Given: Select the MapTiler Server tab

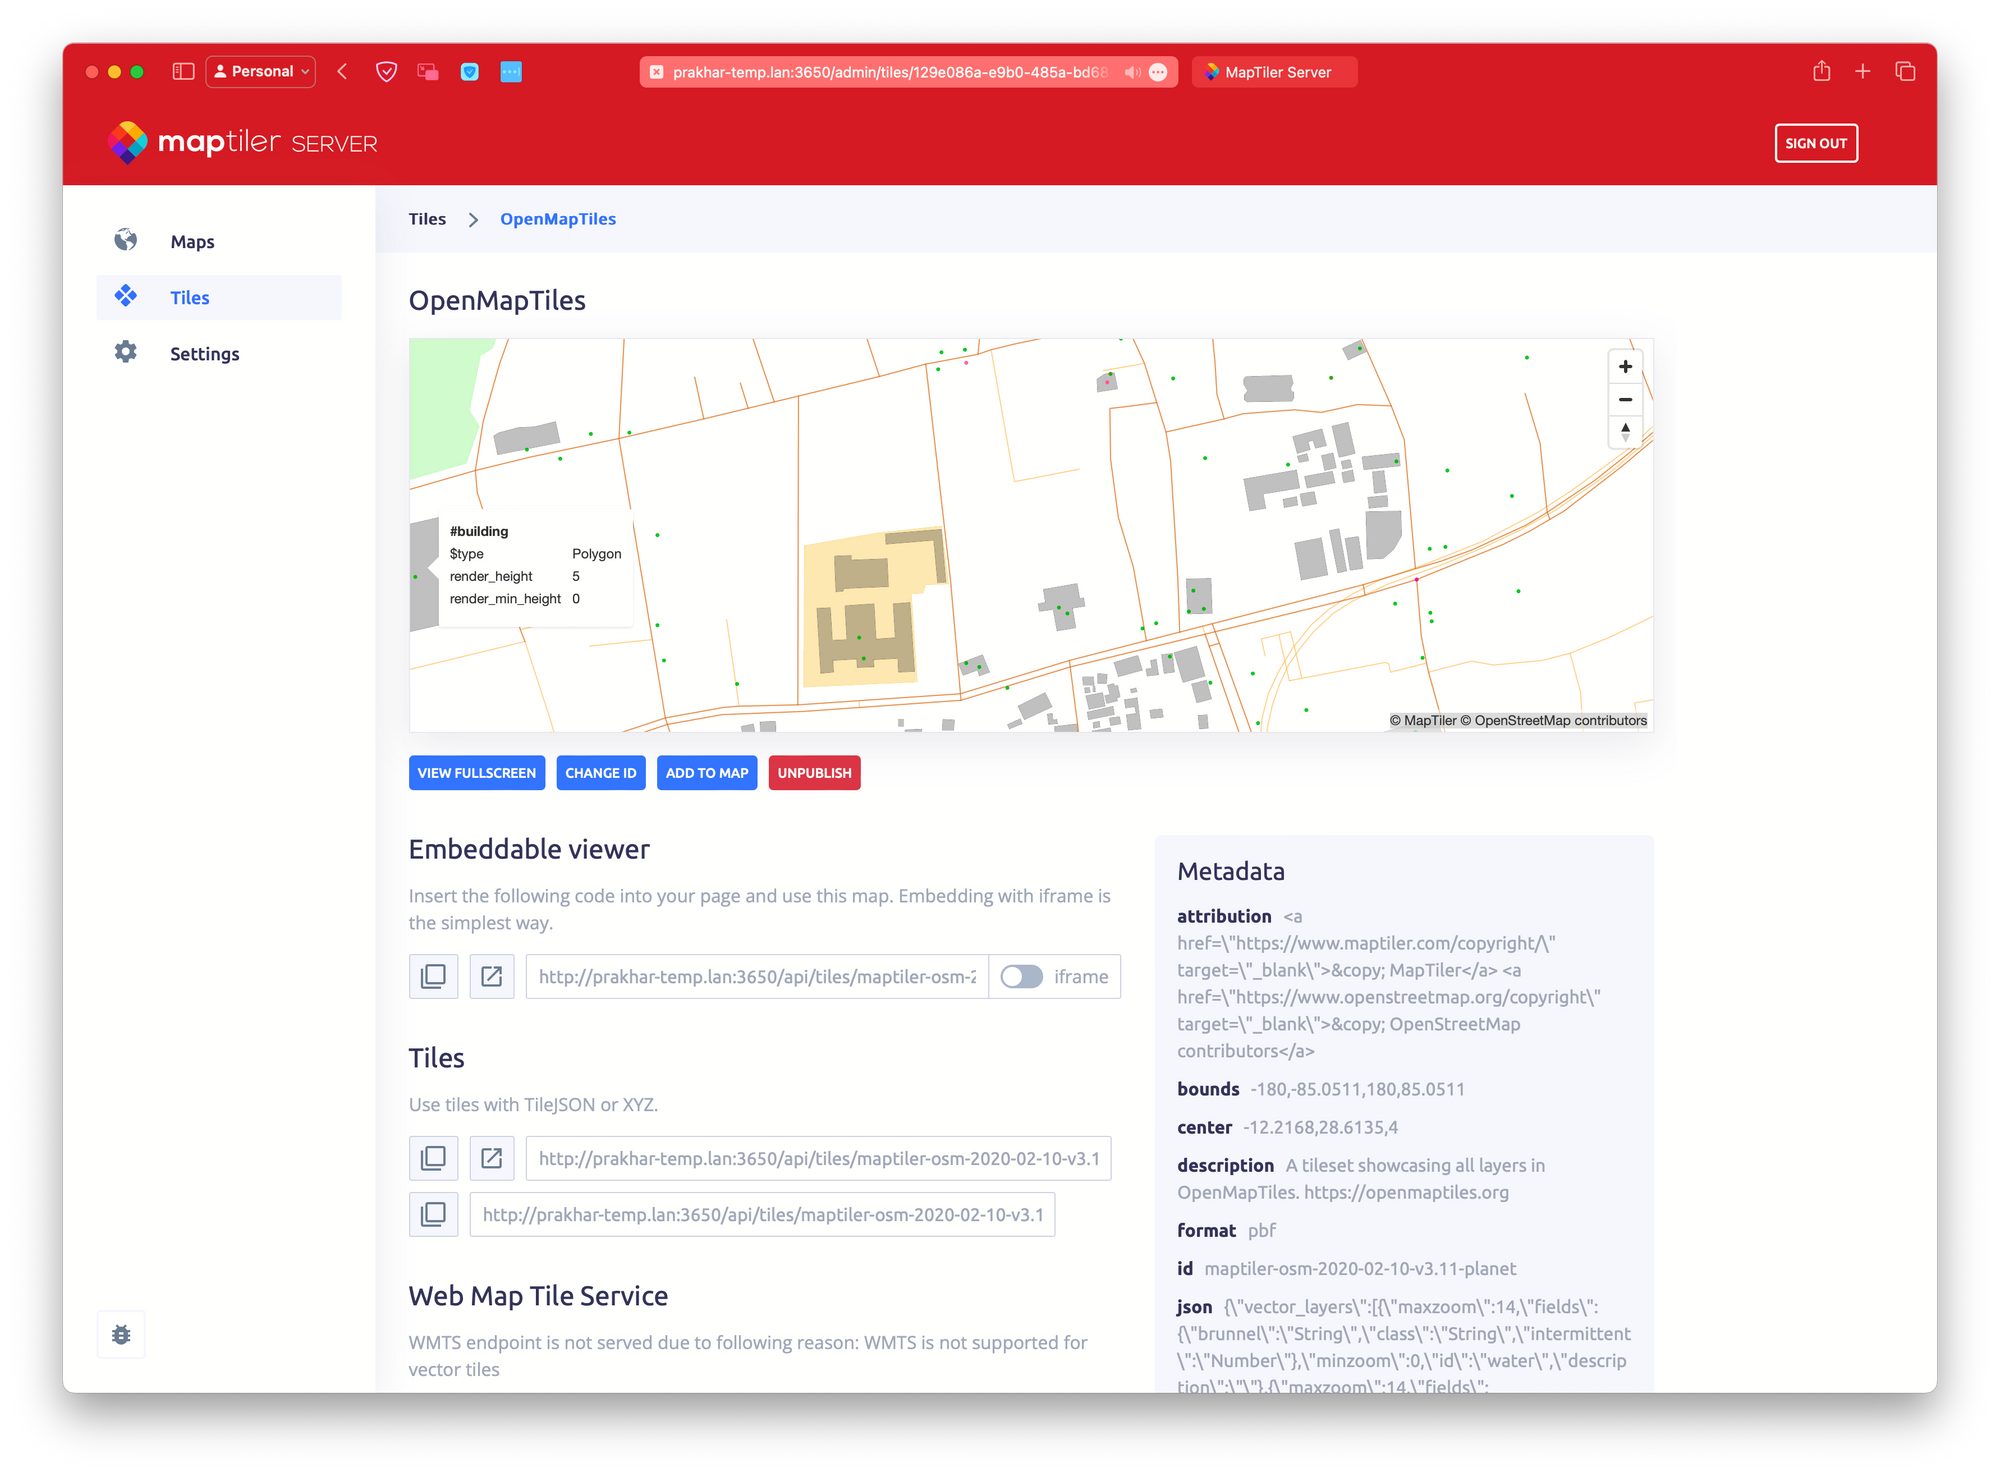Looking at the screenshot, I should (x=1274, y=72).
